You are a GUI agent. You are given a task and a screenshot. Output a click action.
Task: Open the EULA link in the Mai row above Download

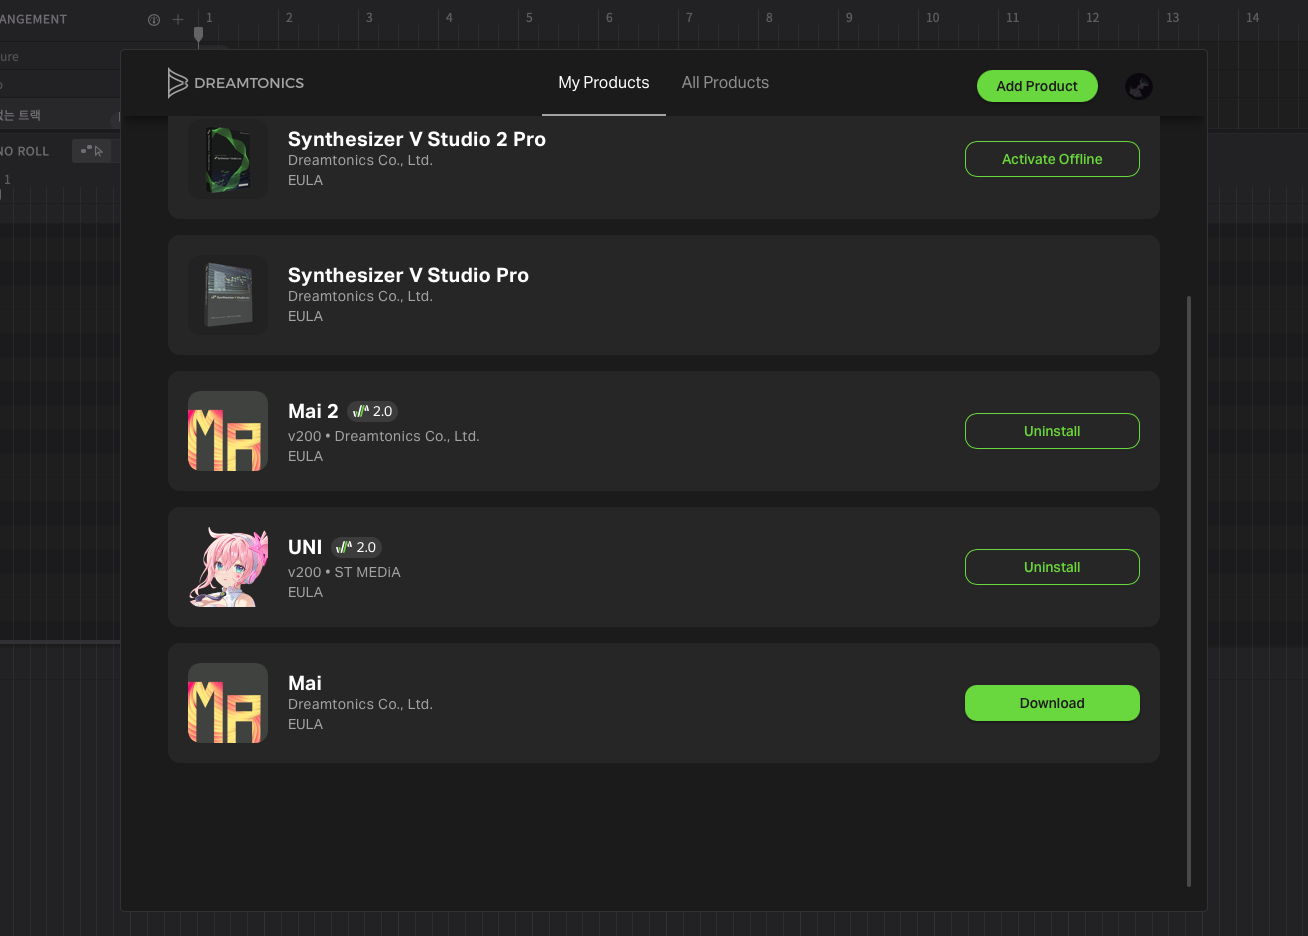tap(305, 724)
